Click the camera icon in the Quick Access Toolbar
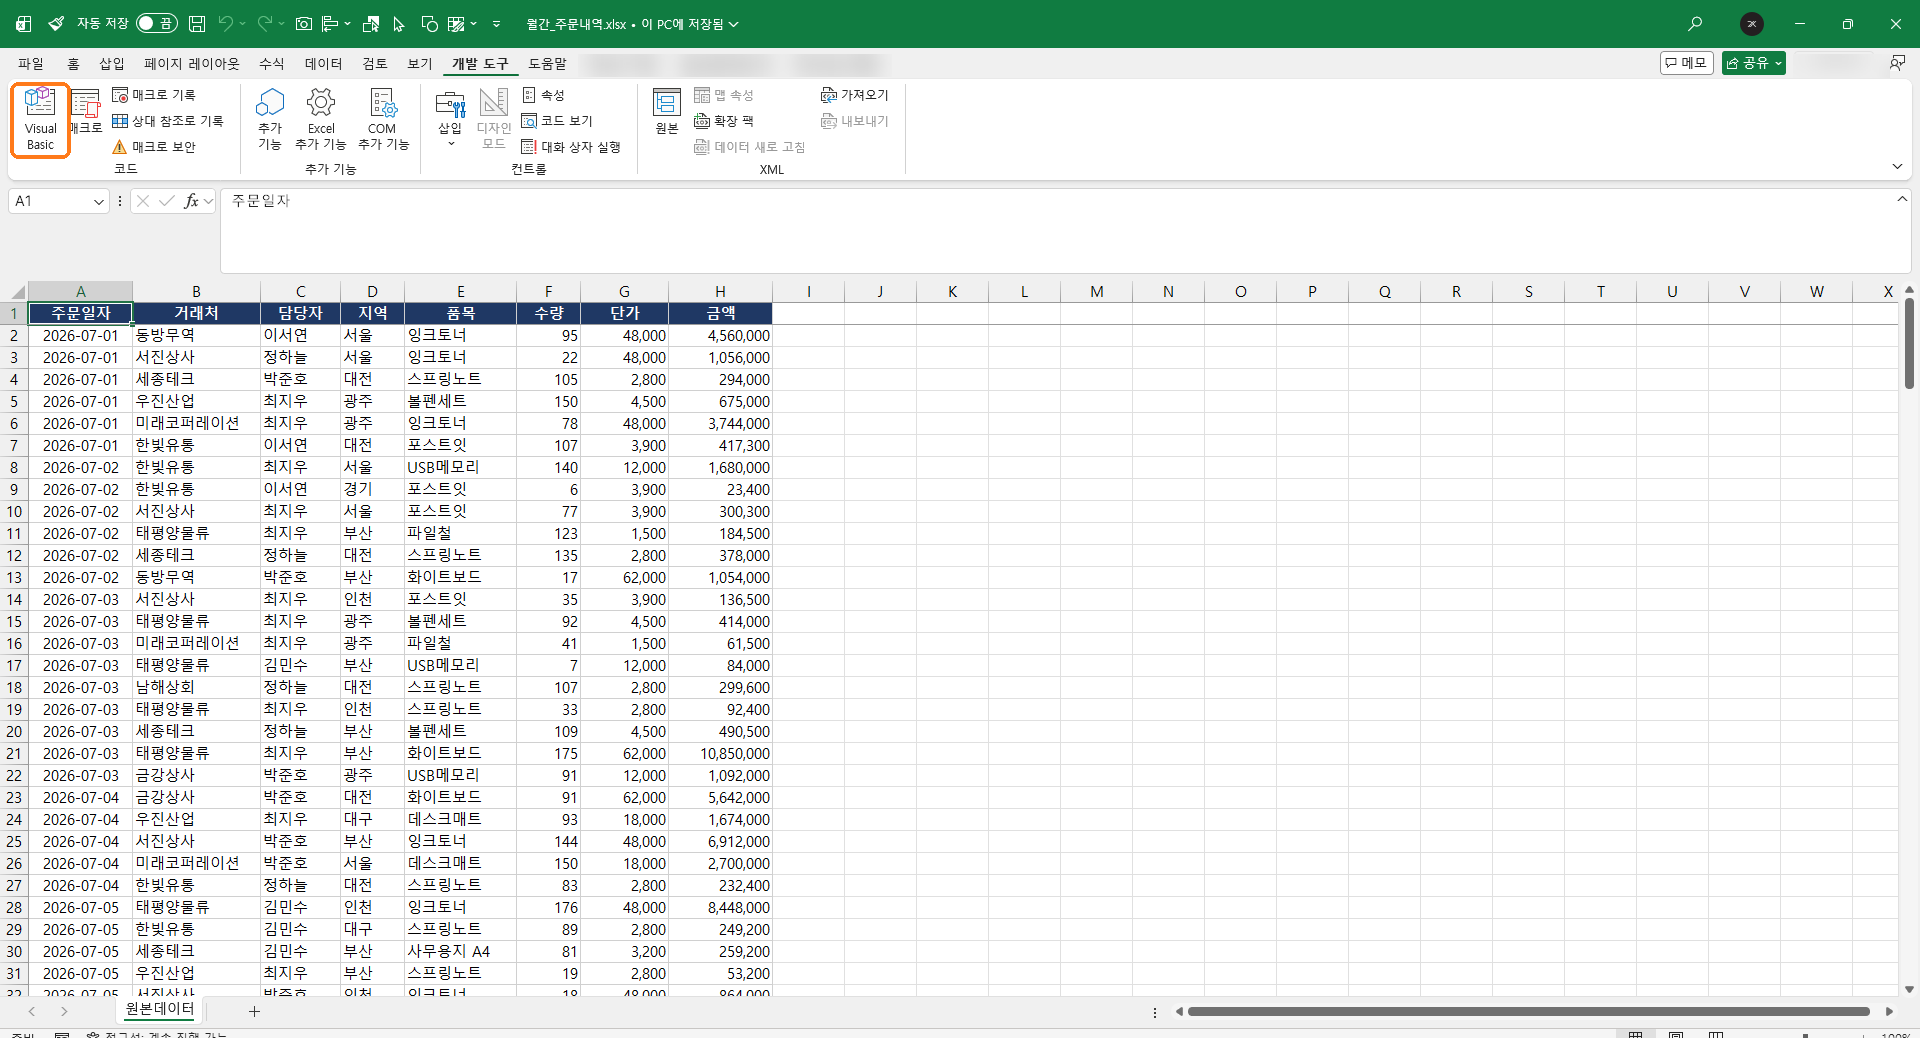Image resolution: width=1920 pixels, height=1038 pixels. pos(304,24)
